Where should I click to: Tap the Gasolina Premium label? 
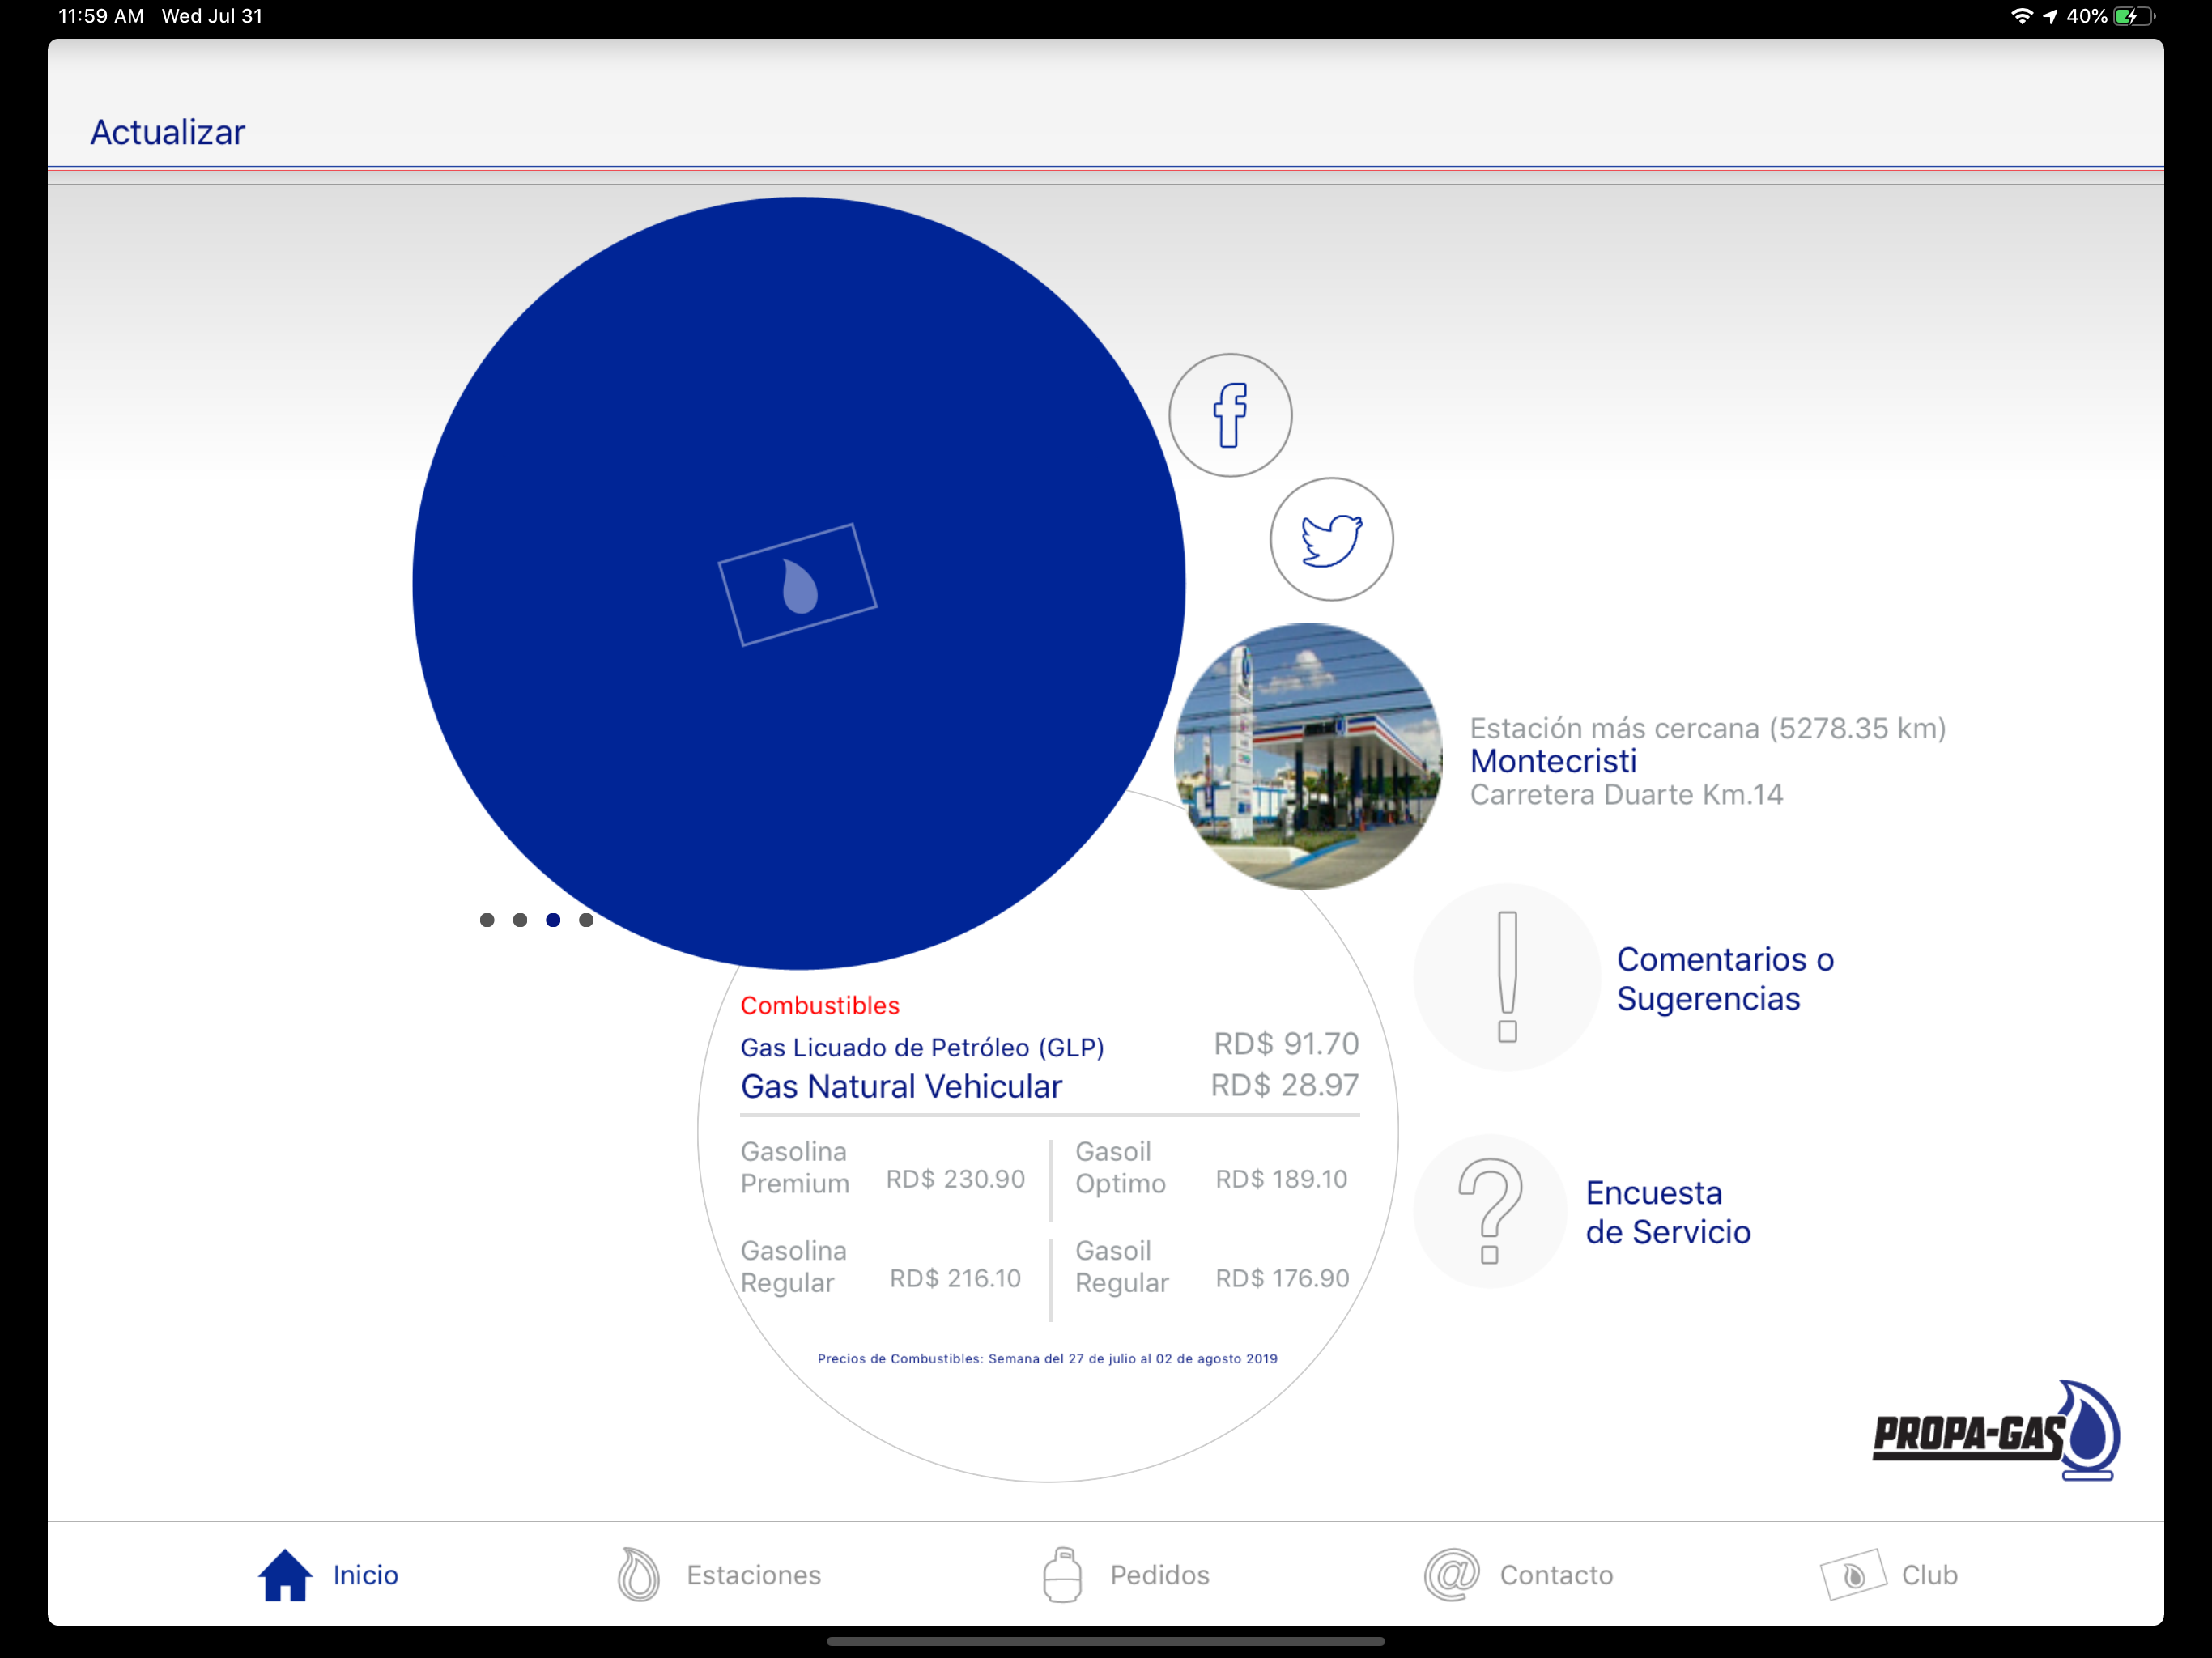pos(795,1167)
